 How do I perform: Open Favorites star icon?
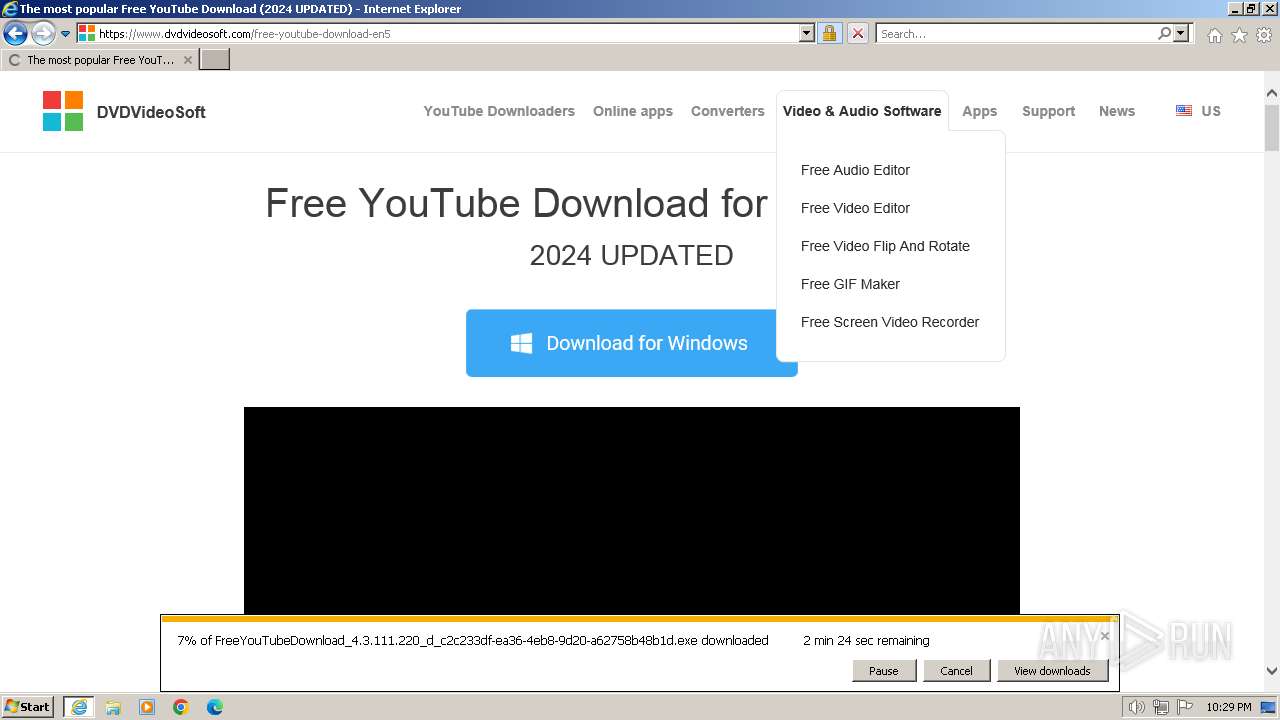[1239, 35]
